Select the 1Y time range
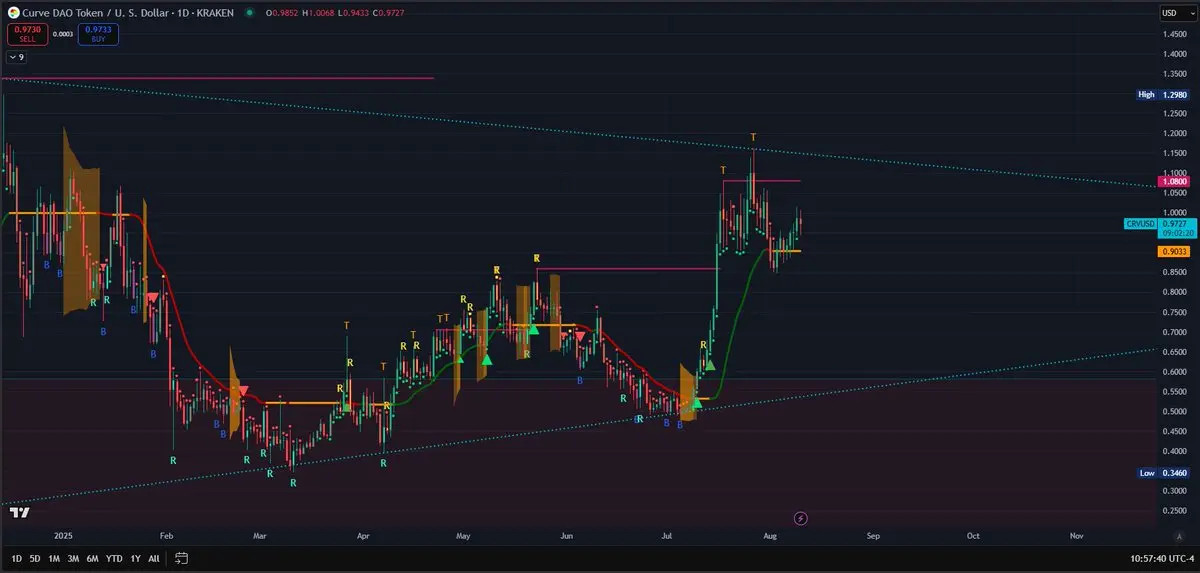This screenshot has height=573, width=1200. pyautogui.click(x=135, y=558)
